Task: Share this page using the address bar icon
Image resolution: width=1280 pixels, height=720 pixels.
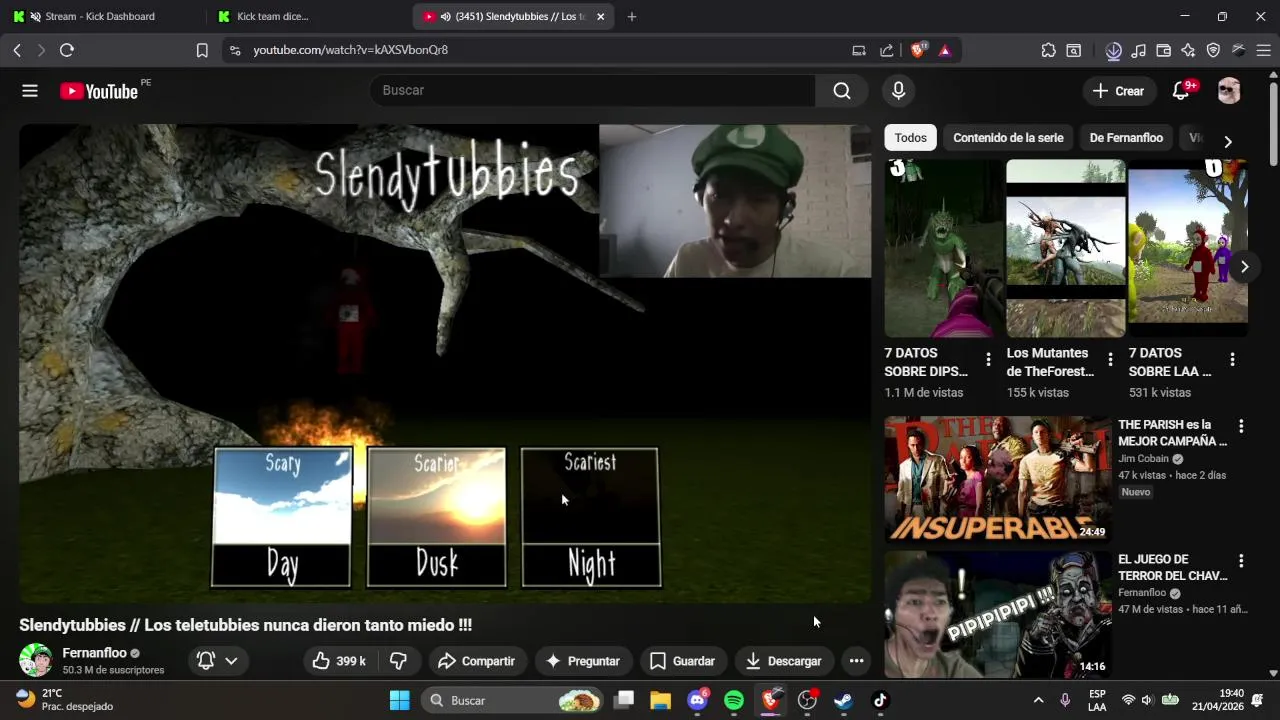Action: click(x=887, y=50)
